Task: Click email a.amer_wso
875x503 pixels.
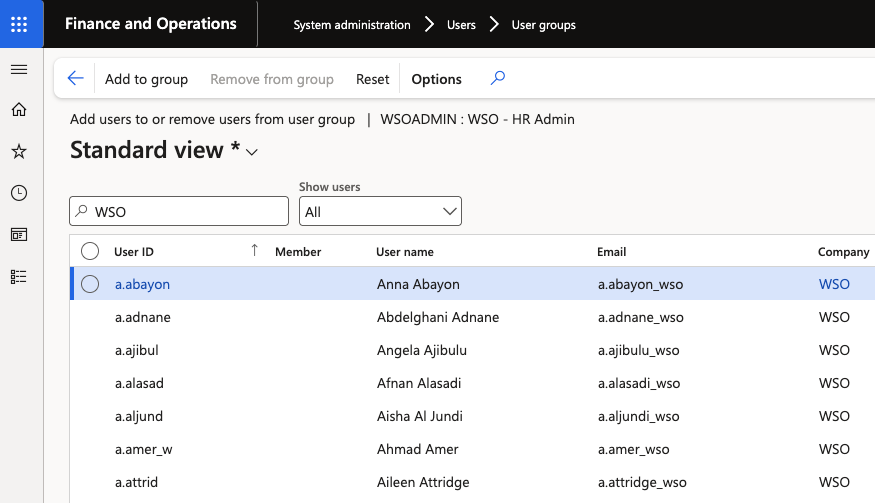Action: pyautogui.click(x=633, y=449)
